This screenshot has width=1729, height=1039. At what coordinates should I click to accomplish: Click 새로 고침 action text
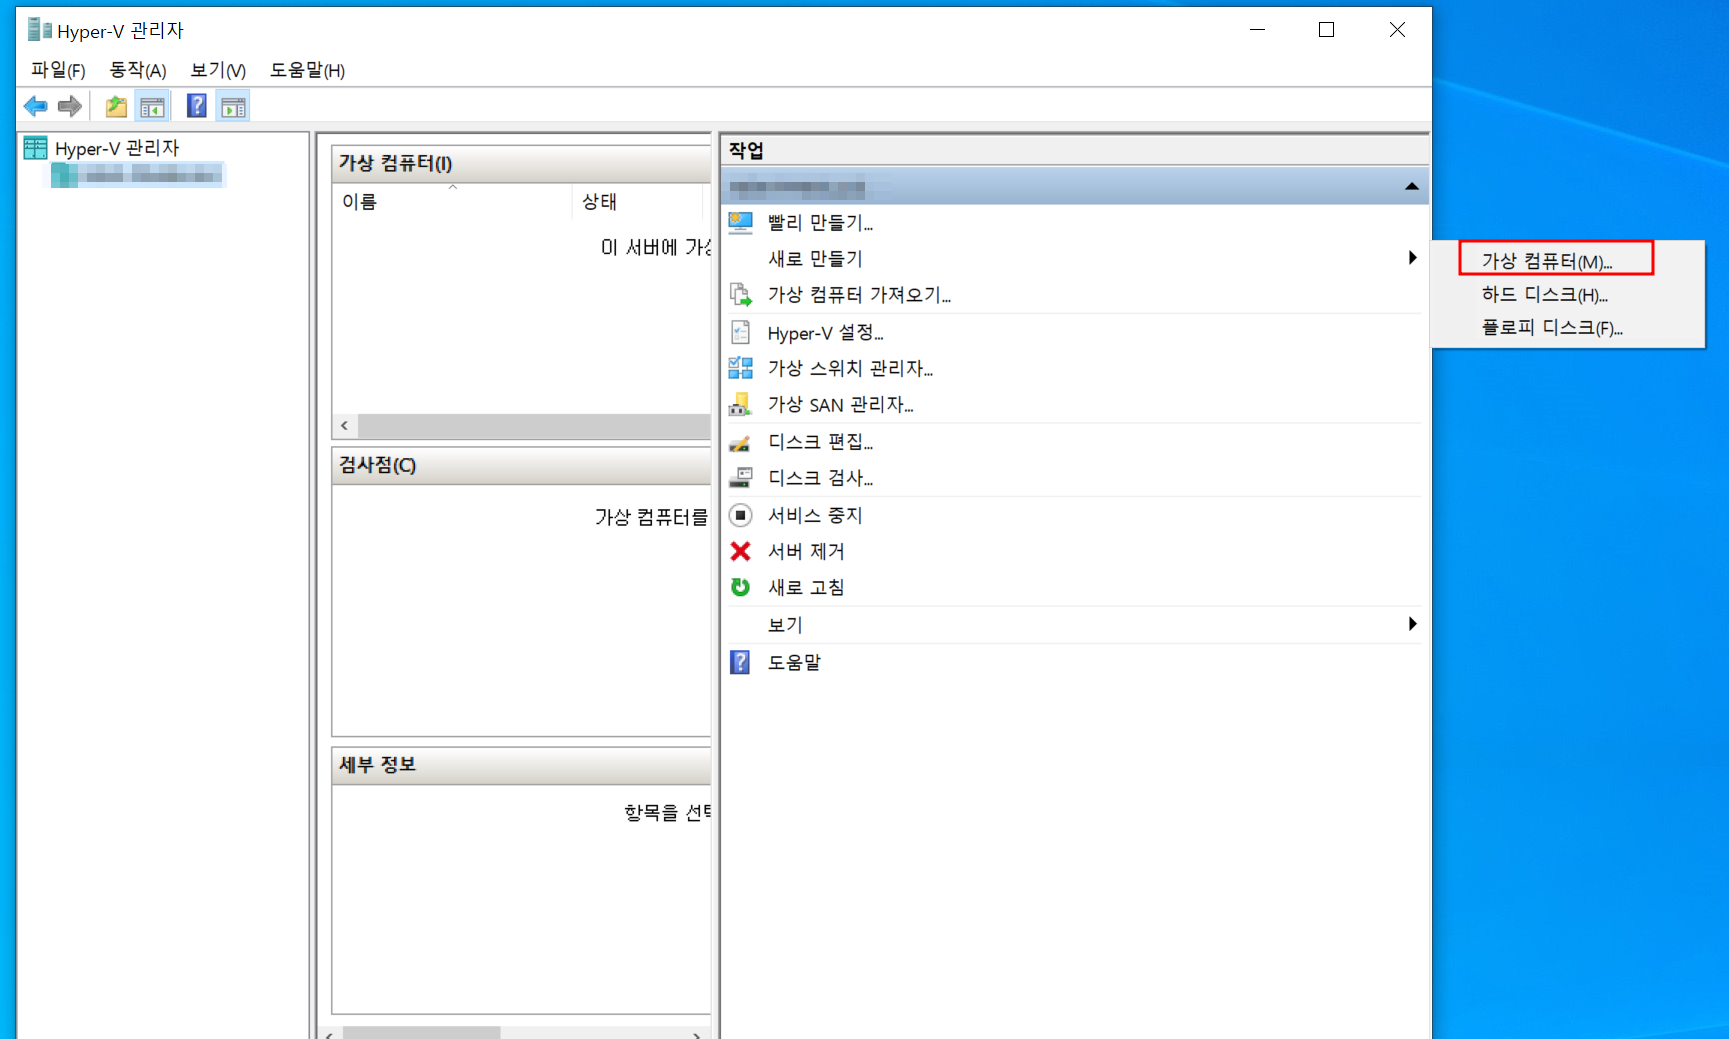pos(806,587)
